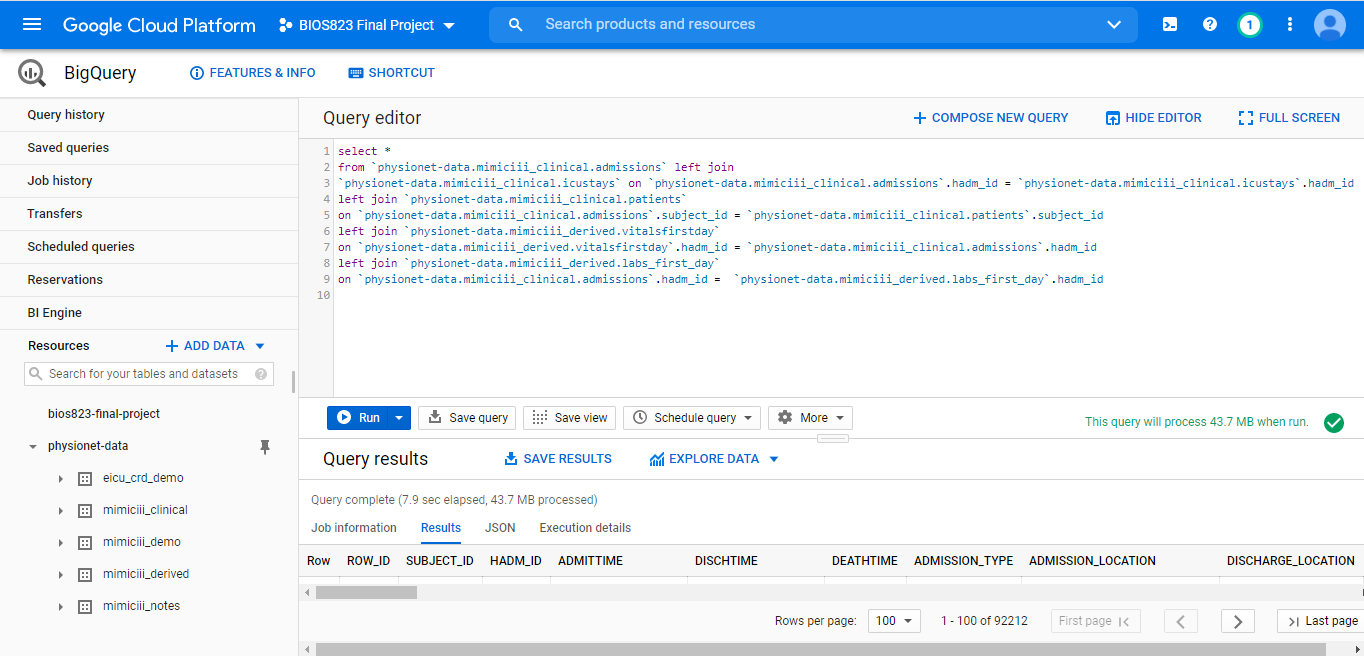Expand the mimiciii_notes dataset
The width and height of the screenshot is (1364, 656).
click(x=61, y=606)
